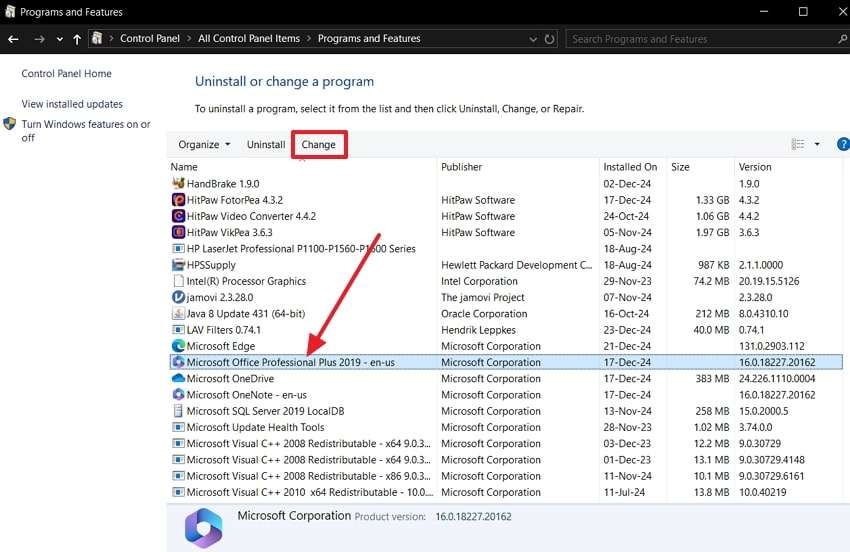Click the search magnifier icon
The height and width of the screenshot is (552, 850).
coord(842,39)
